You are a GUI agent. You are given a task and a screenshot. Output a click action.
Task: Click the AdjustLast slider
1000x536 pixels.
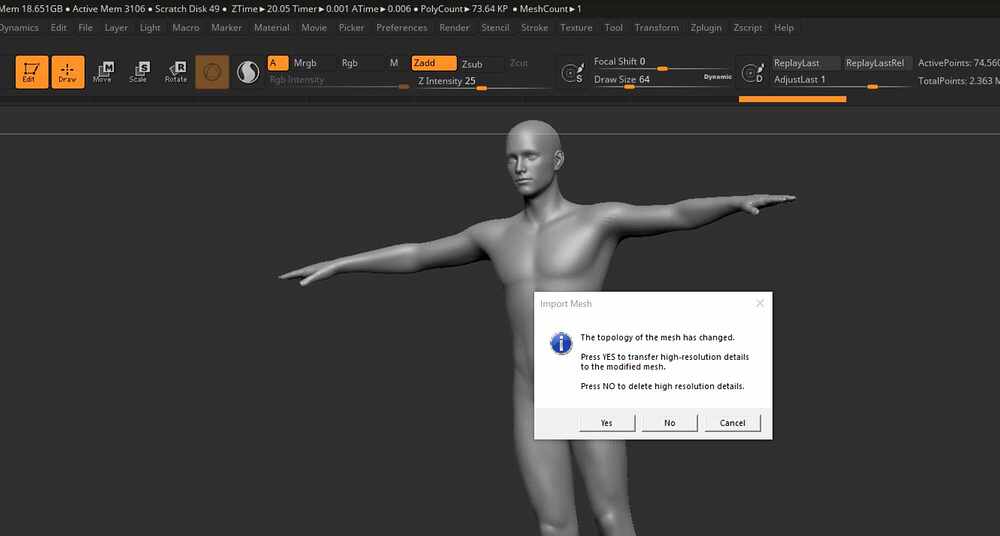[842, 80]
